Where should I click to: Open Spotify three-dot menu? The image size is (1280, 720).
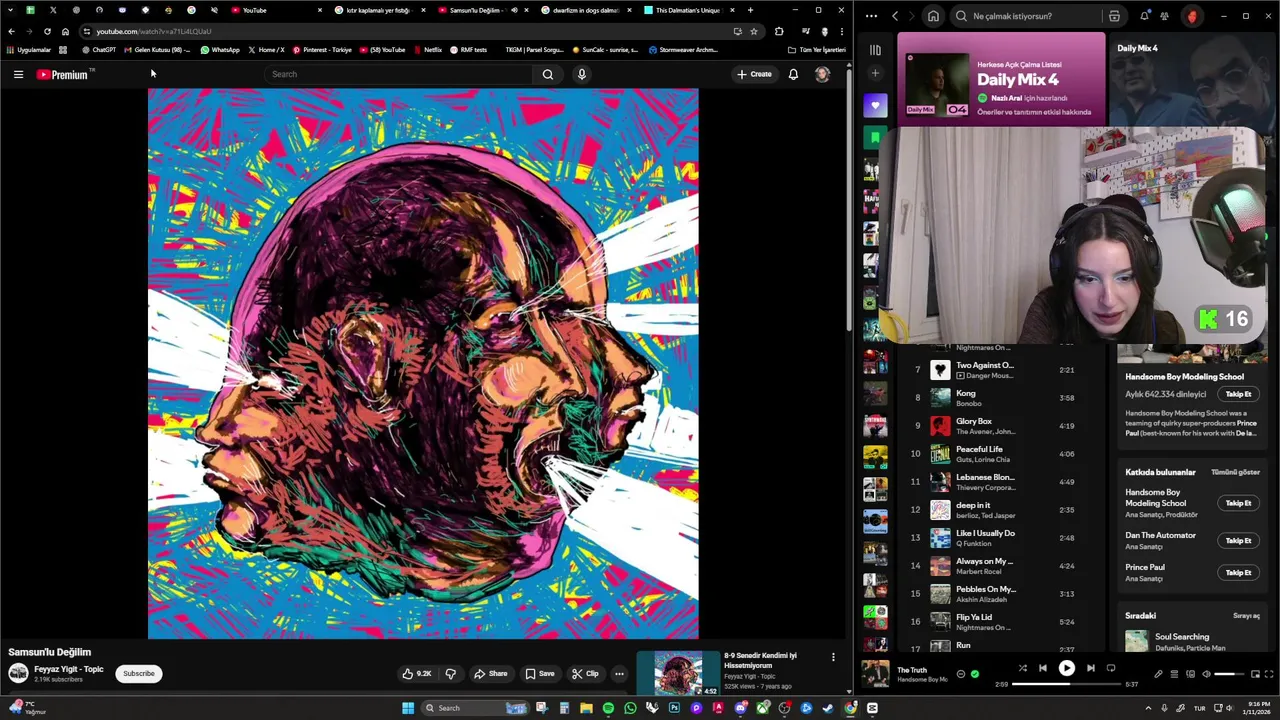(x=871, y=16)
